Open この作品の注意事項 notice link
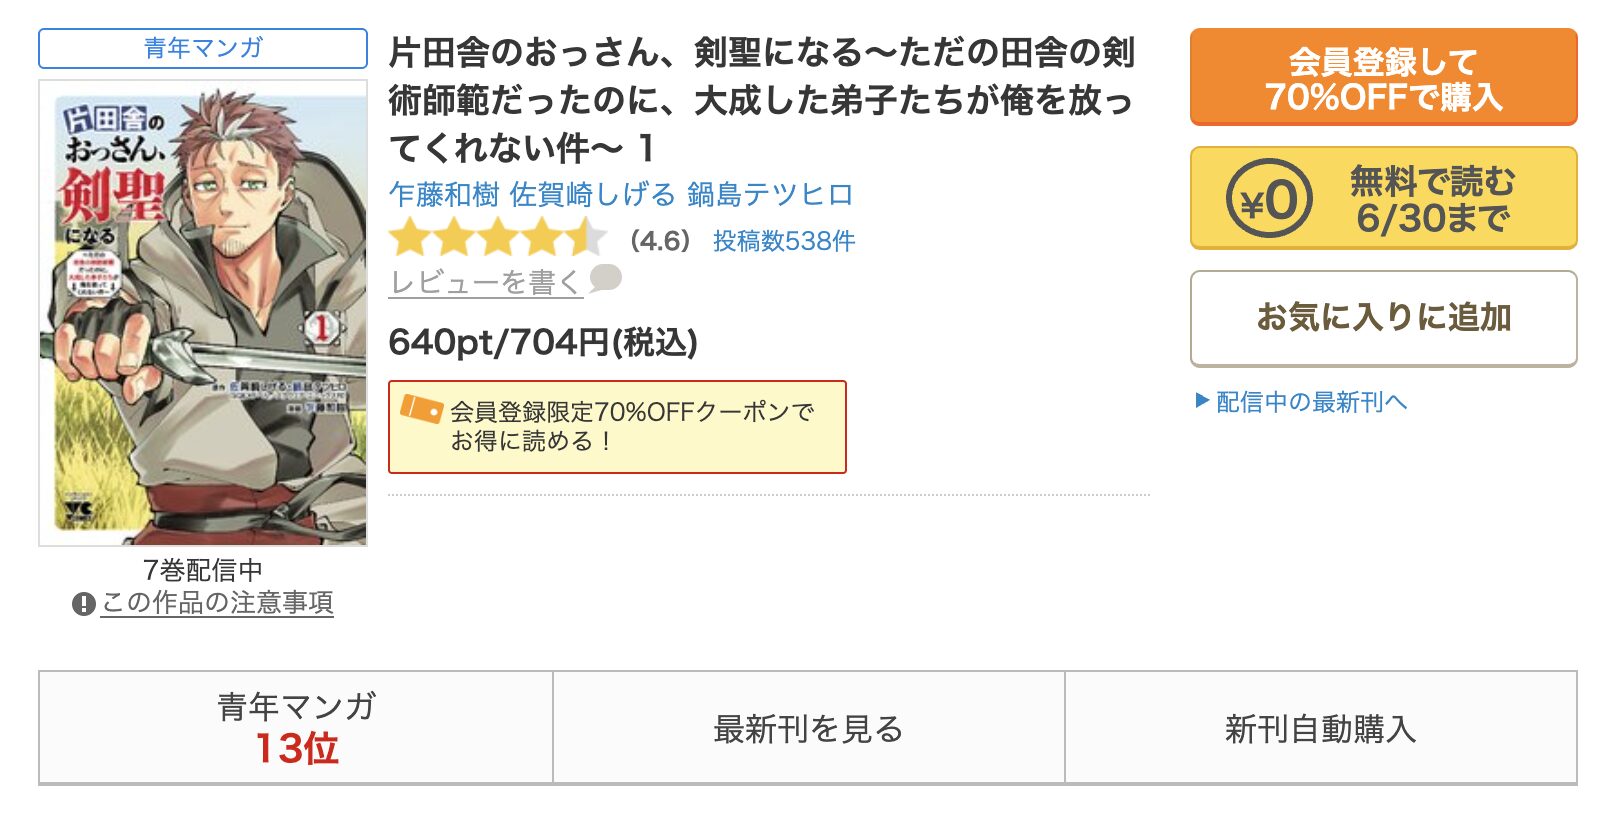Image resolution: width=1618 pixels, height=830 pixels. pos(217,603)
